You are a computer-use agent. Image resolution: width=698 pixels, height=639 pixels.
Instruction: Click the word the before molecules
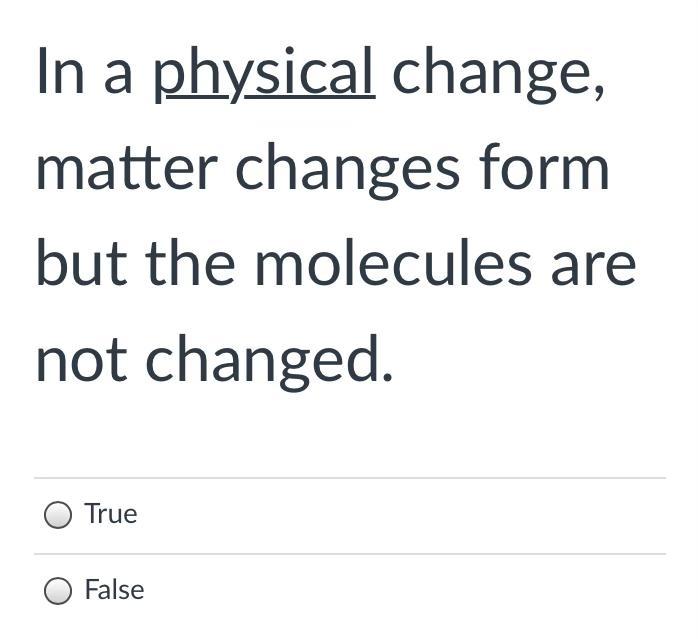[190, 263]
